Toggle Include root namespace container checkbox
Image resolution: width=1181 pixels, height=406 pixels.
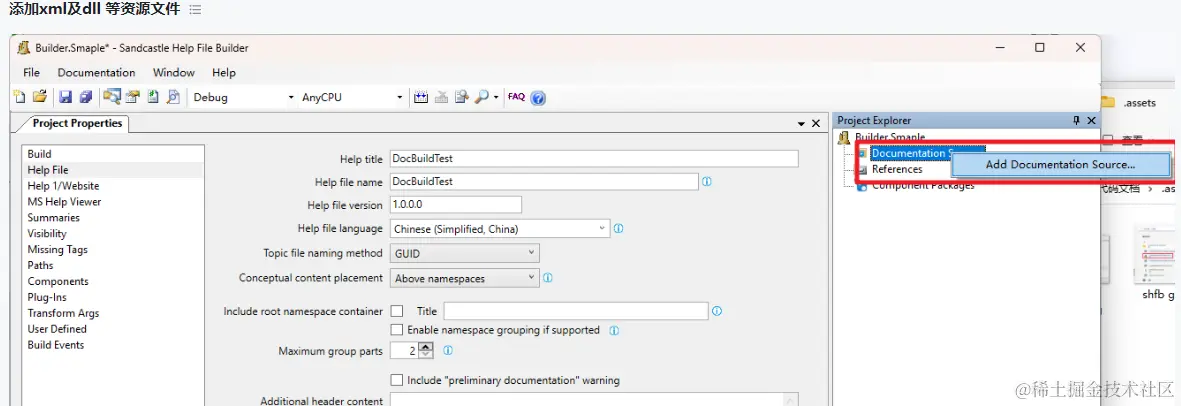[397, 311]
